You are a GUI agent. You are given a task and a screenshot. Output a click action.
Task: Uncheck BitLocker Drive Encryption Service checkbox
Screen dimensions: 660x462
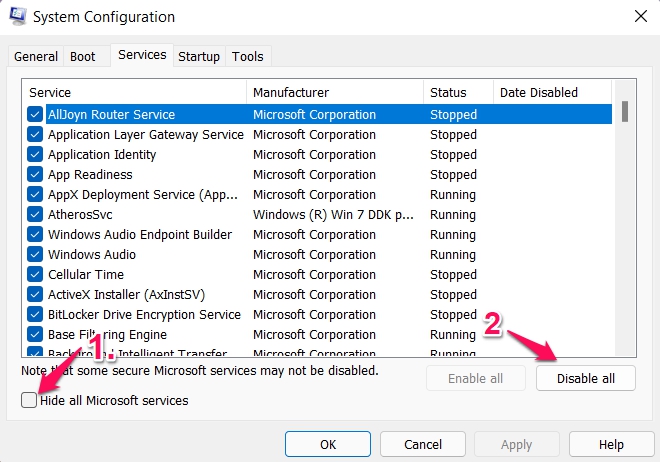[35, 314]
